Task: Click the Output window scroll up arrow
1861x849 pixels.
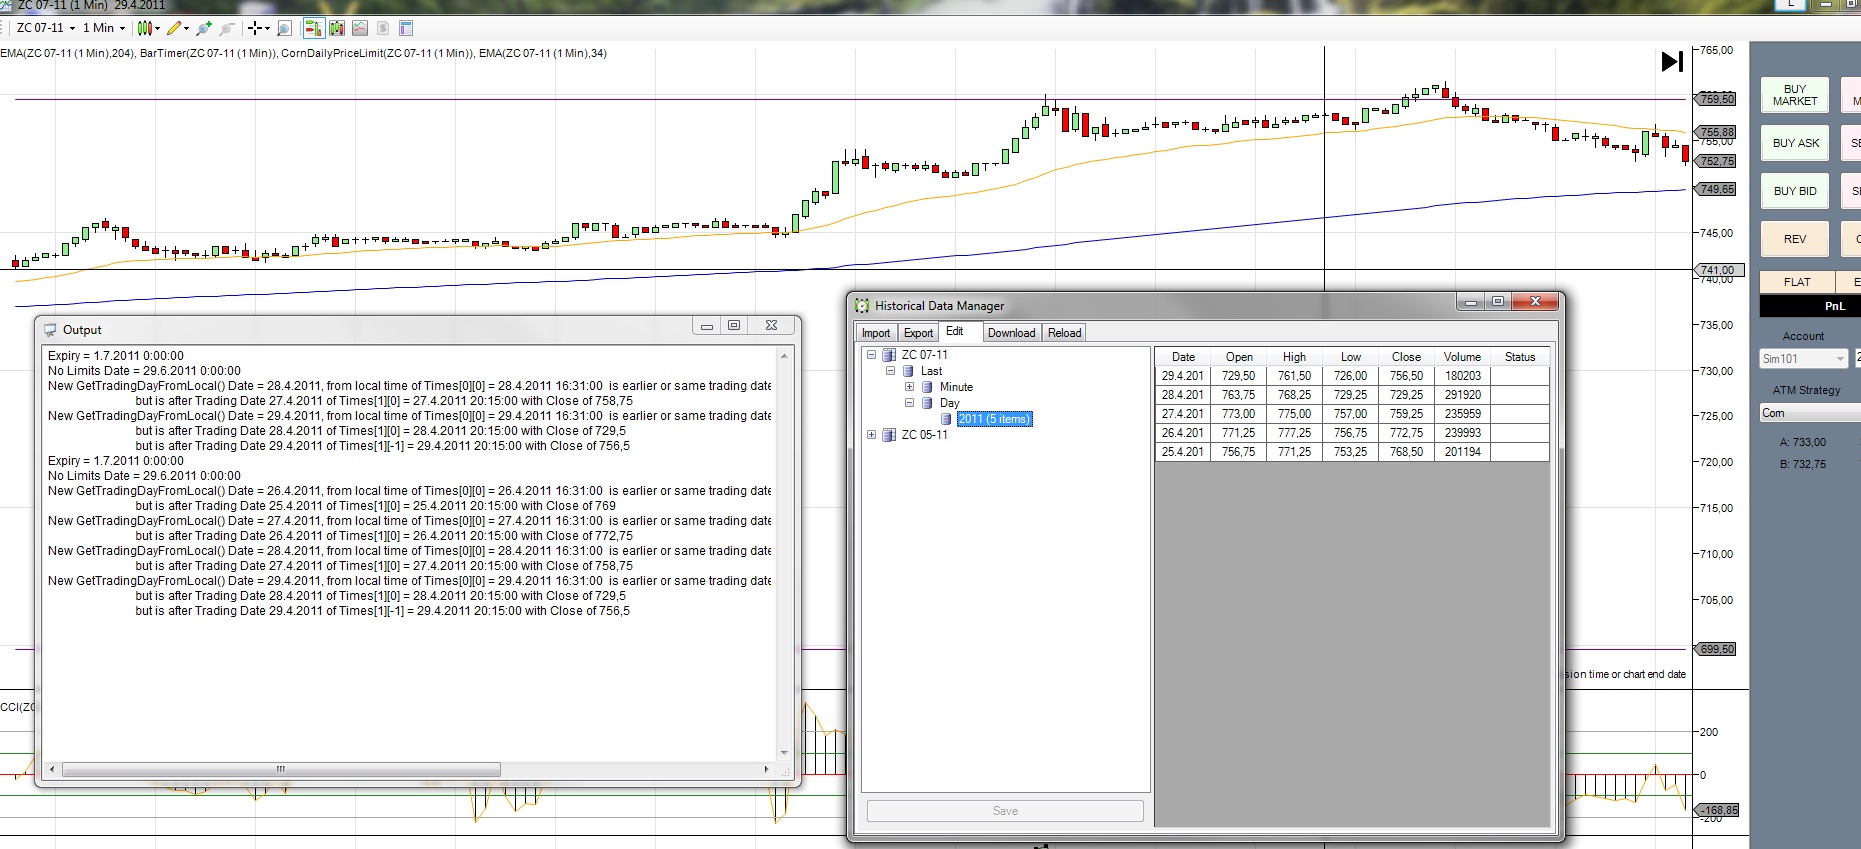Action: click(784, 356)
